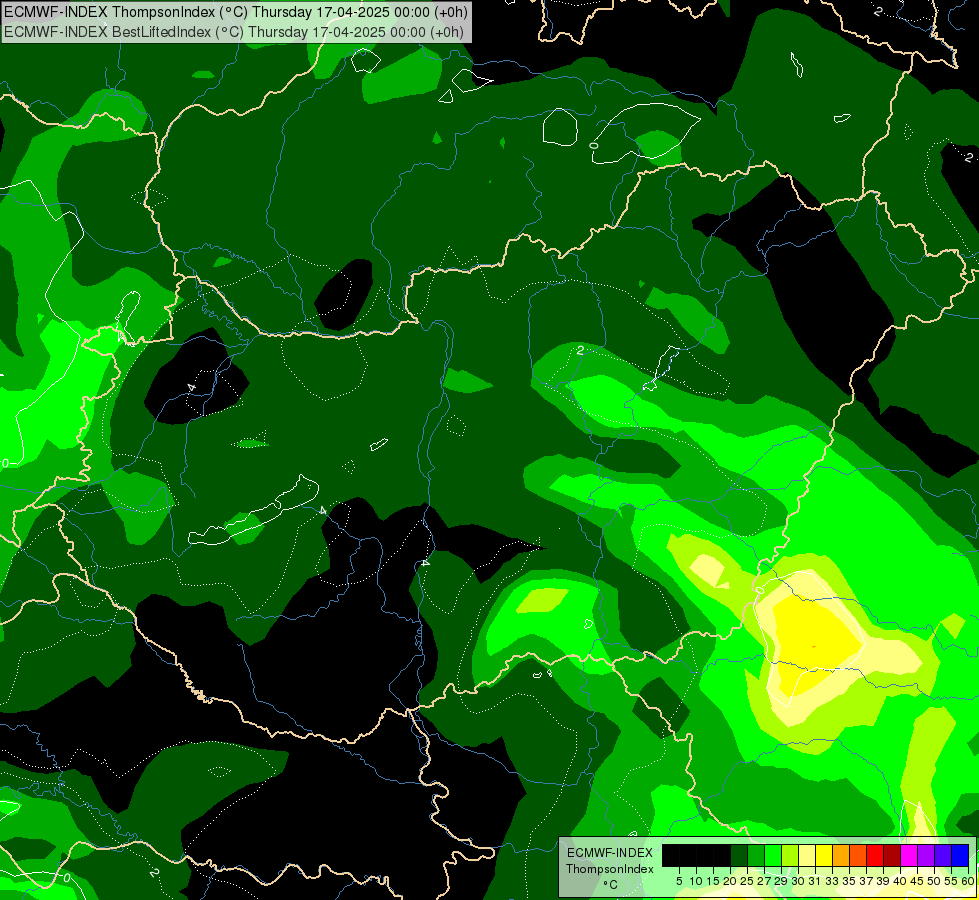The image size is (979, 900).
Task: Select the pale yellow 30–31 legend swatch
Action: [807, 855]
